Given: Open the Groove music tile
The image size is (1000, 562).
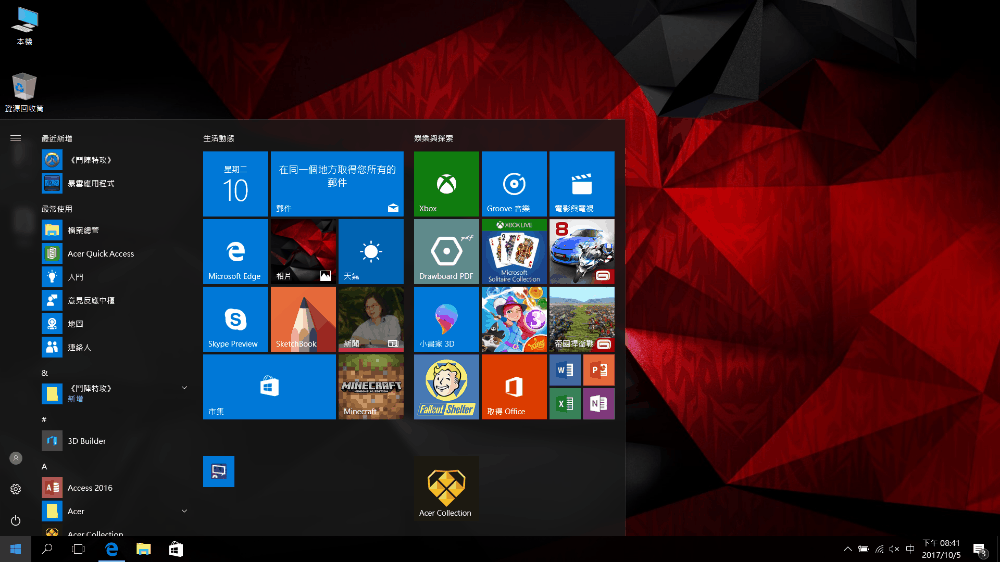Looking at the screenshot, I should pyautogui.click(x=514, y=184).
